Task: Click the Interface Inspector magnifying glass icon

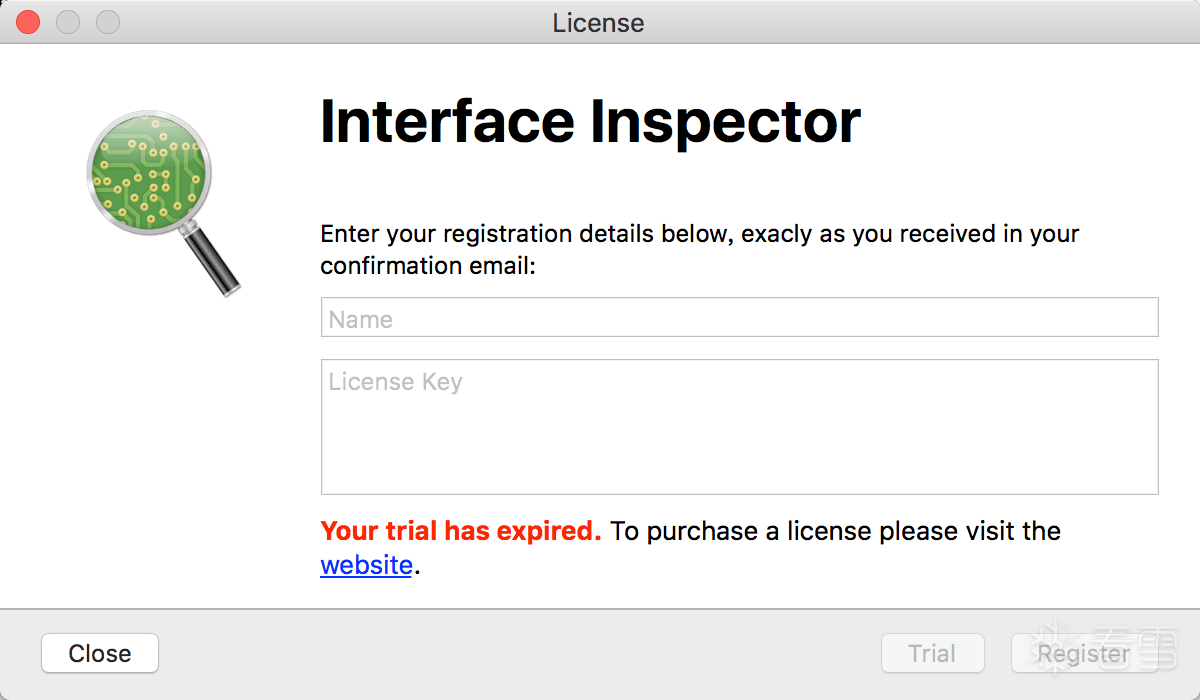Action: [163, 203]
